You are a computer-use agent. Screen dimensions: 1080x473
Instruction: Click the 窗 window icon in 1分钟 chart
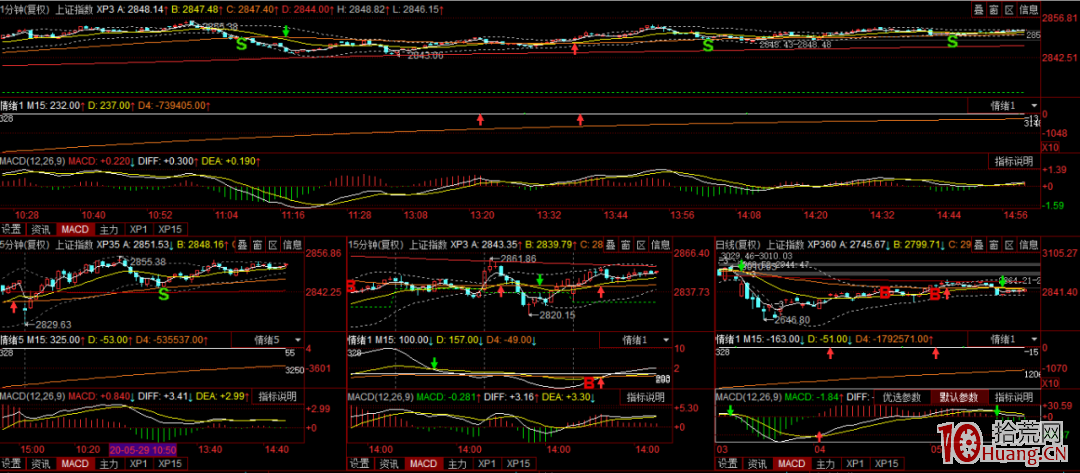[x=995, y=9]
